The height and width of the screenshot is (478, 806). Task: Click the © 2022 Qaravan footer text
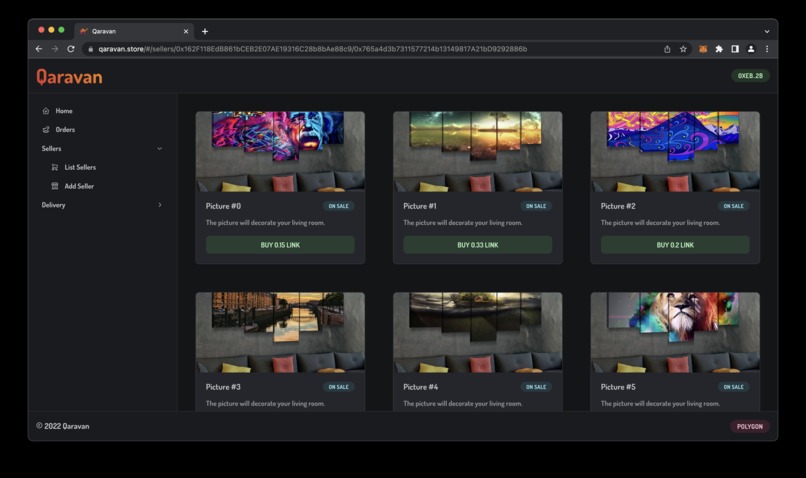pyautogui.click(x=63, y=426)
